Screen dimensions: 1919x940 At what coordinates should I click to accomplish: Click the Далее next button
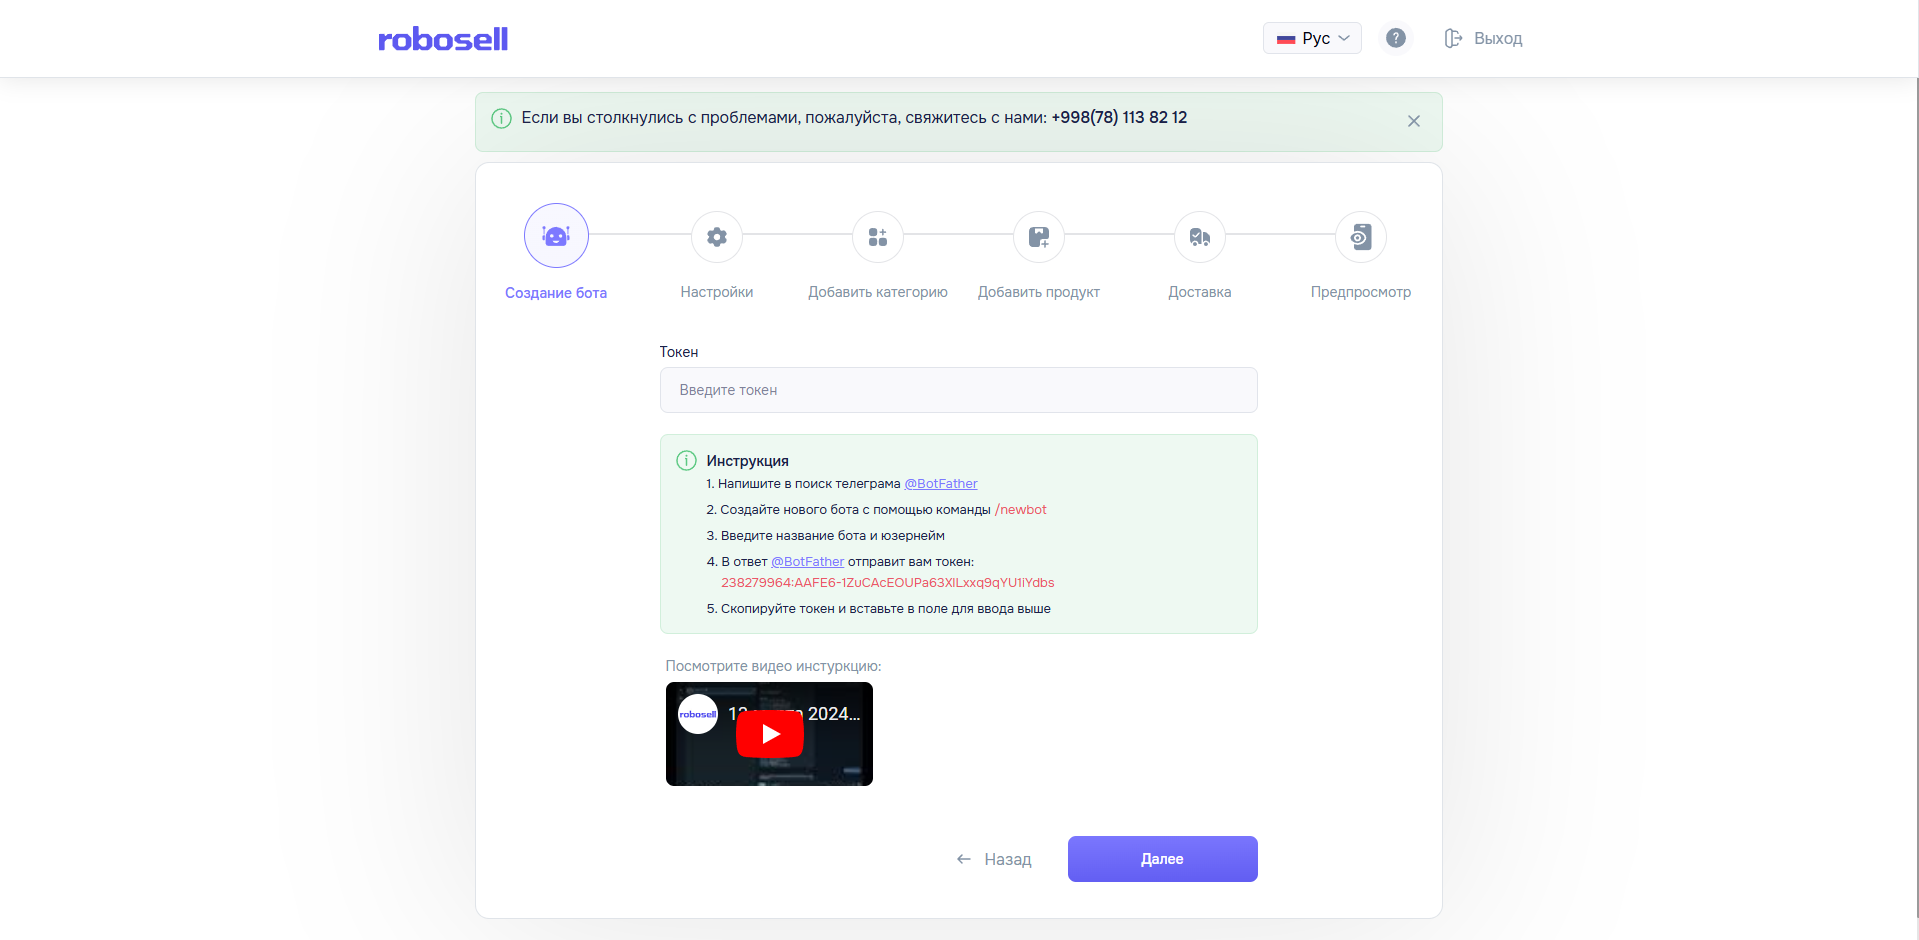[x=1162, y=859]
